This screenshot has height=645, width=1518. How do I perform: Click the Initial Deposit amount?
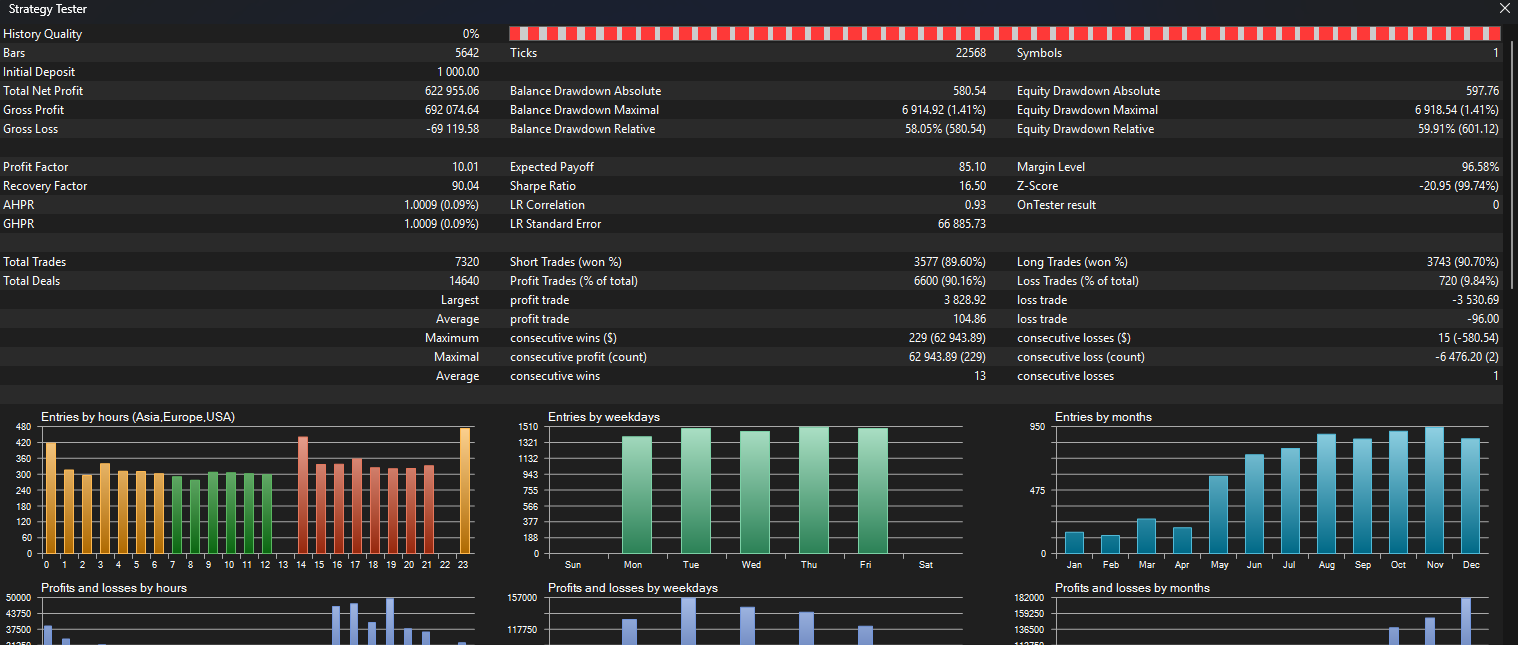[457, 71]
